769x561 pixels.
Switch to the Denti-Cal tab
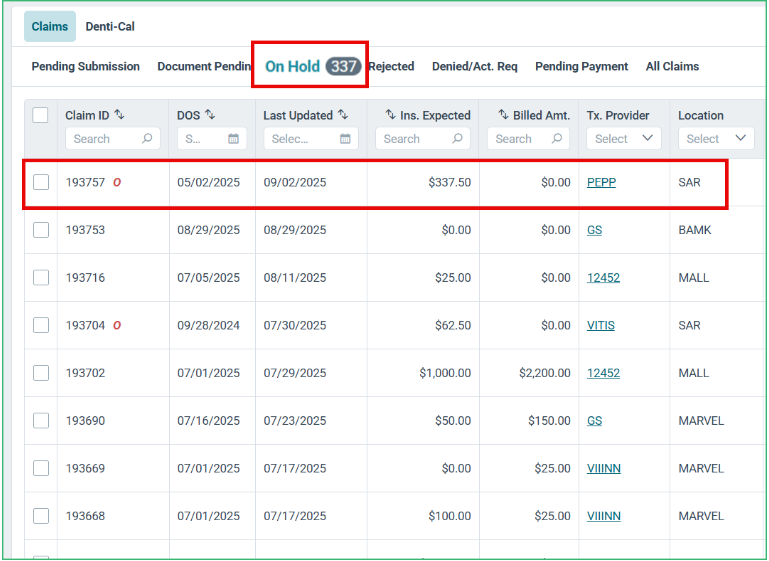(110, 26)
